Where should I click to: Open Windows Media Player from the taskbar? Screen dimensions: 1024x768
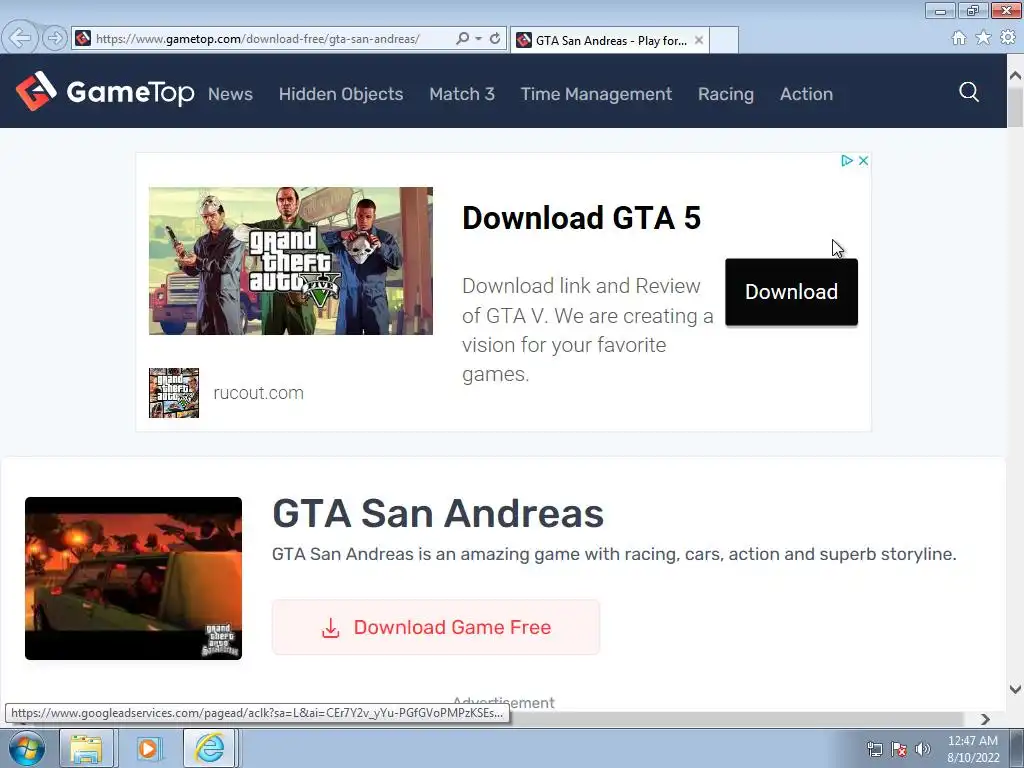148,748
